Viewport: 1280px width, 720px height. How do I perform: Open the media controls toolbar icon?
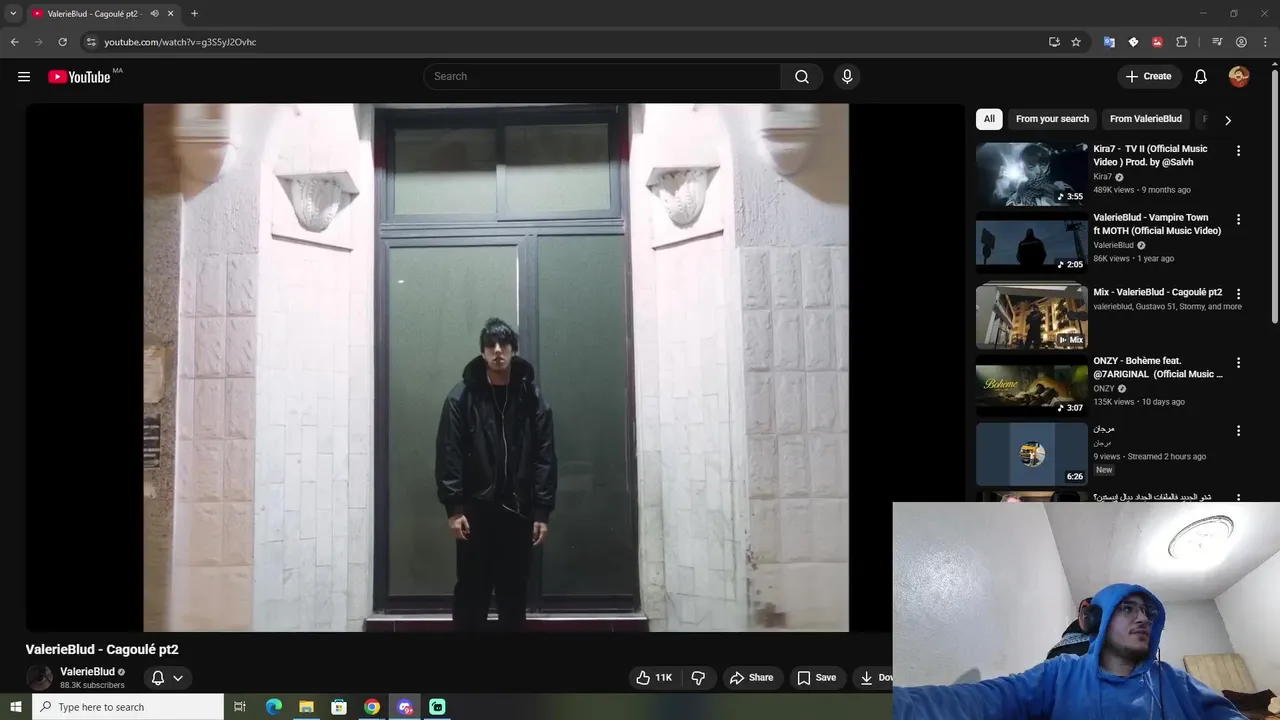[x=1217, y=42]
